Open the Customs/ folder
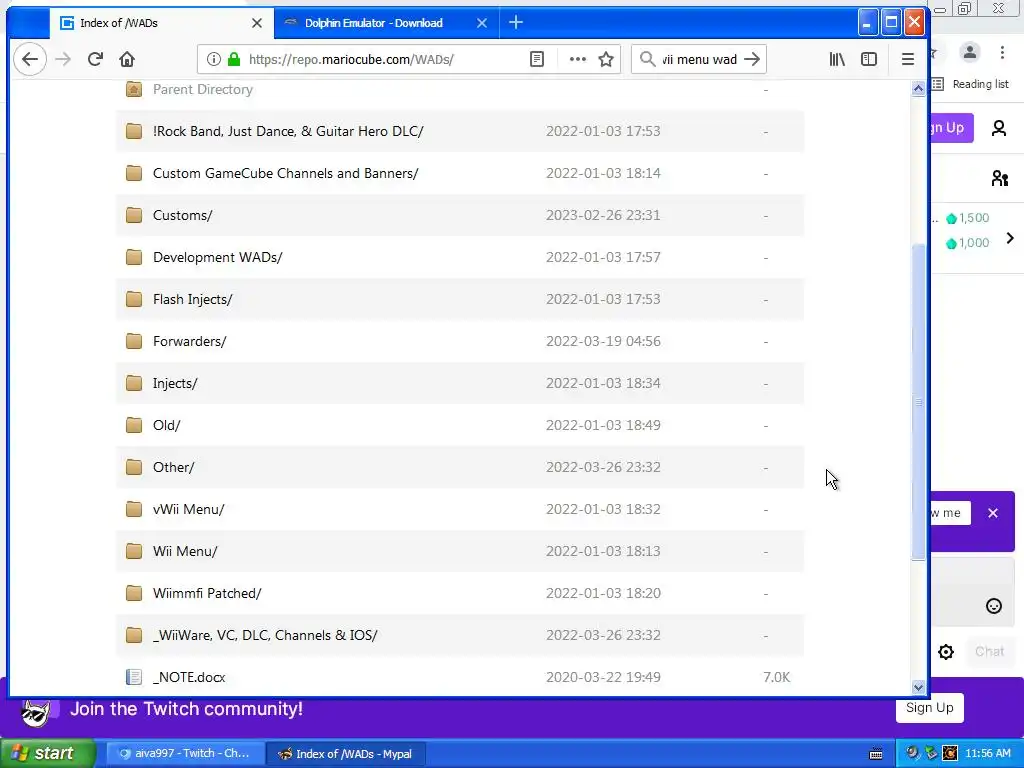The image size is (1024, 768). tap(182, 216)
